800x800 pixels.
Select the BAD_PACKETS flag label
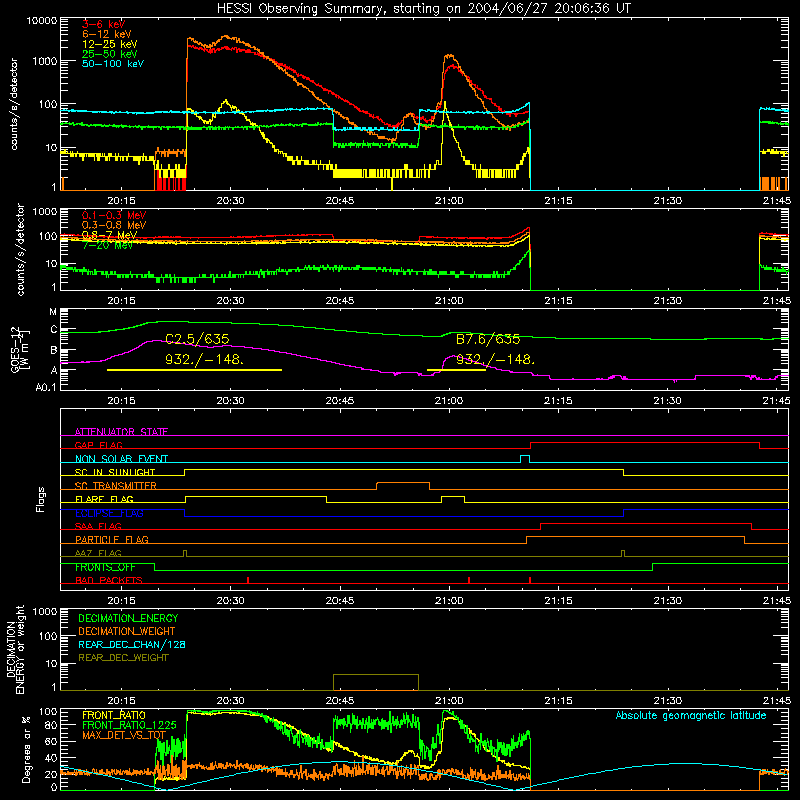point(109,580)
